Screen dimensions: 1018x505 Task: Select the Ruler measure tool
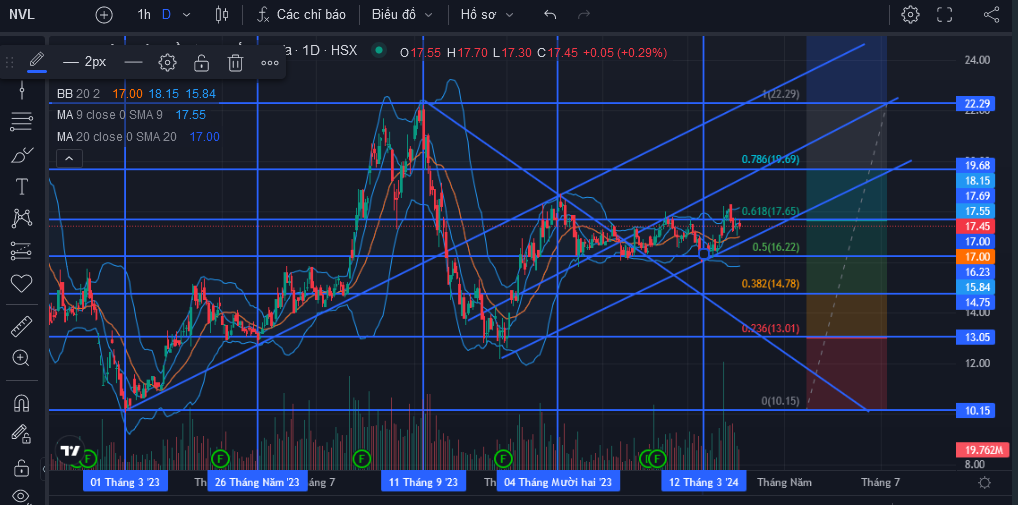coord(21,326)
